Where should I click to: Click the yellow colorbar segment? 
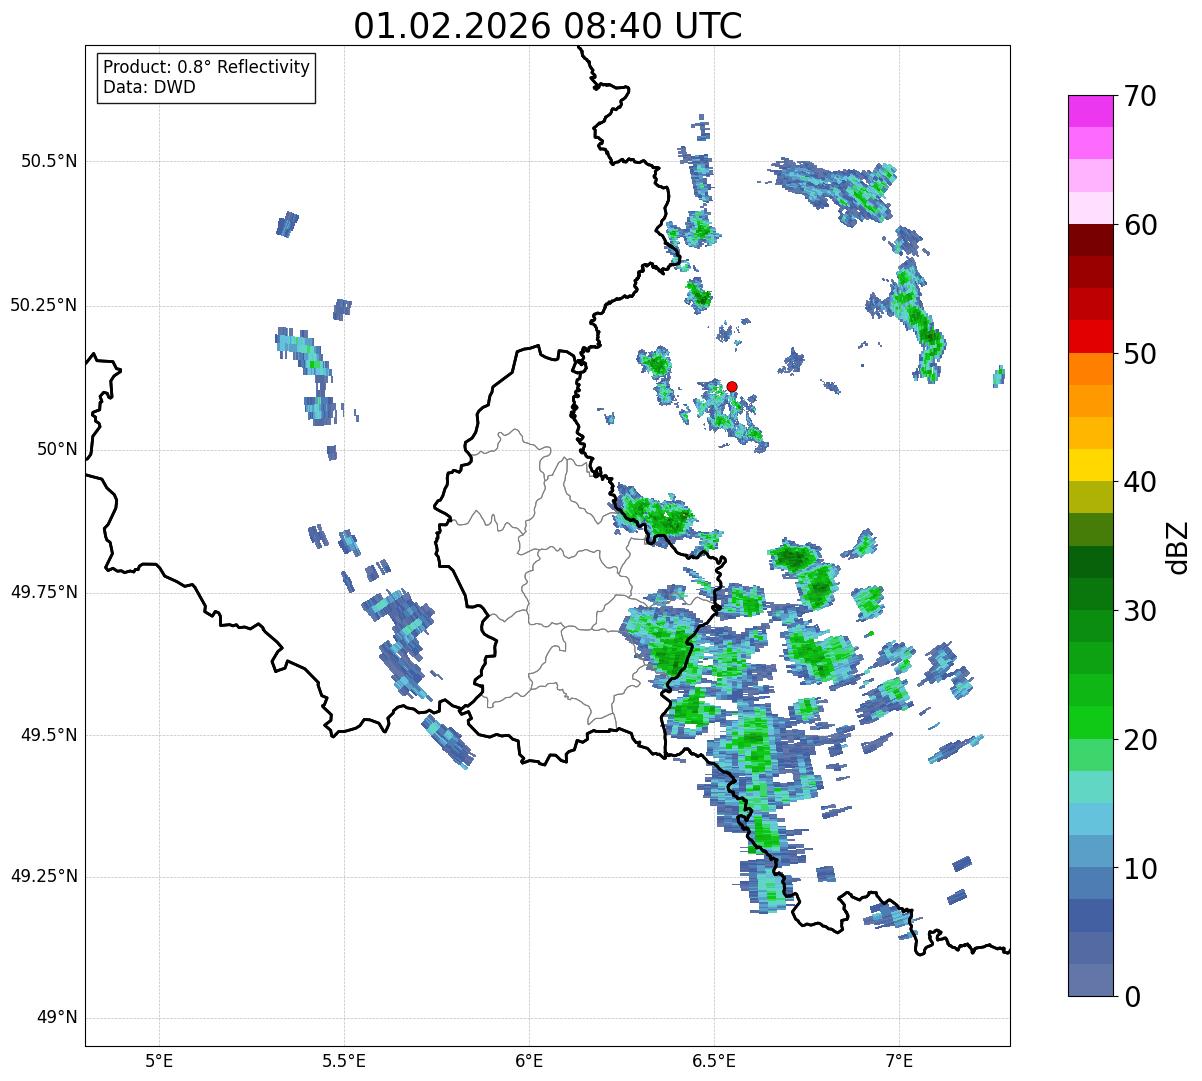coord(1090,465)
